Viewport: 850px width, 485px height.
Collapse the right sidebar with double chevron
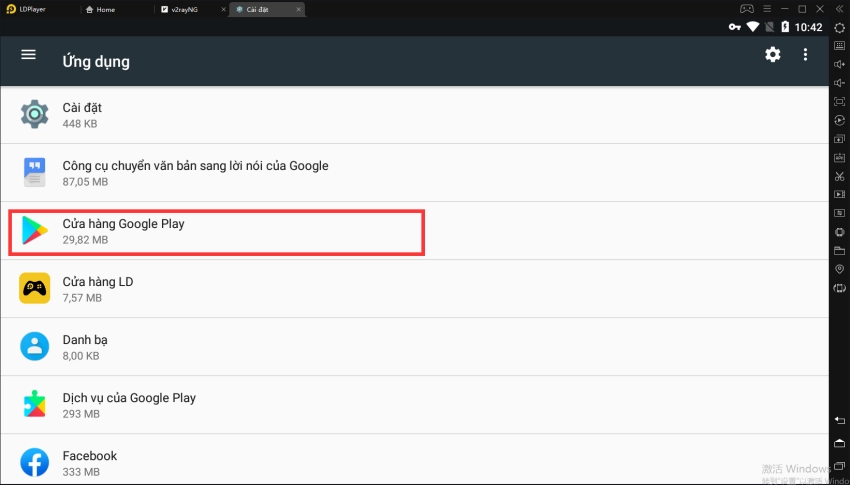coord(839,9)
